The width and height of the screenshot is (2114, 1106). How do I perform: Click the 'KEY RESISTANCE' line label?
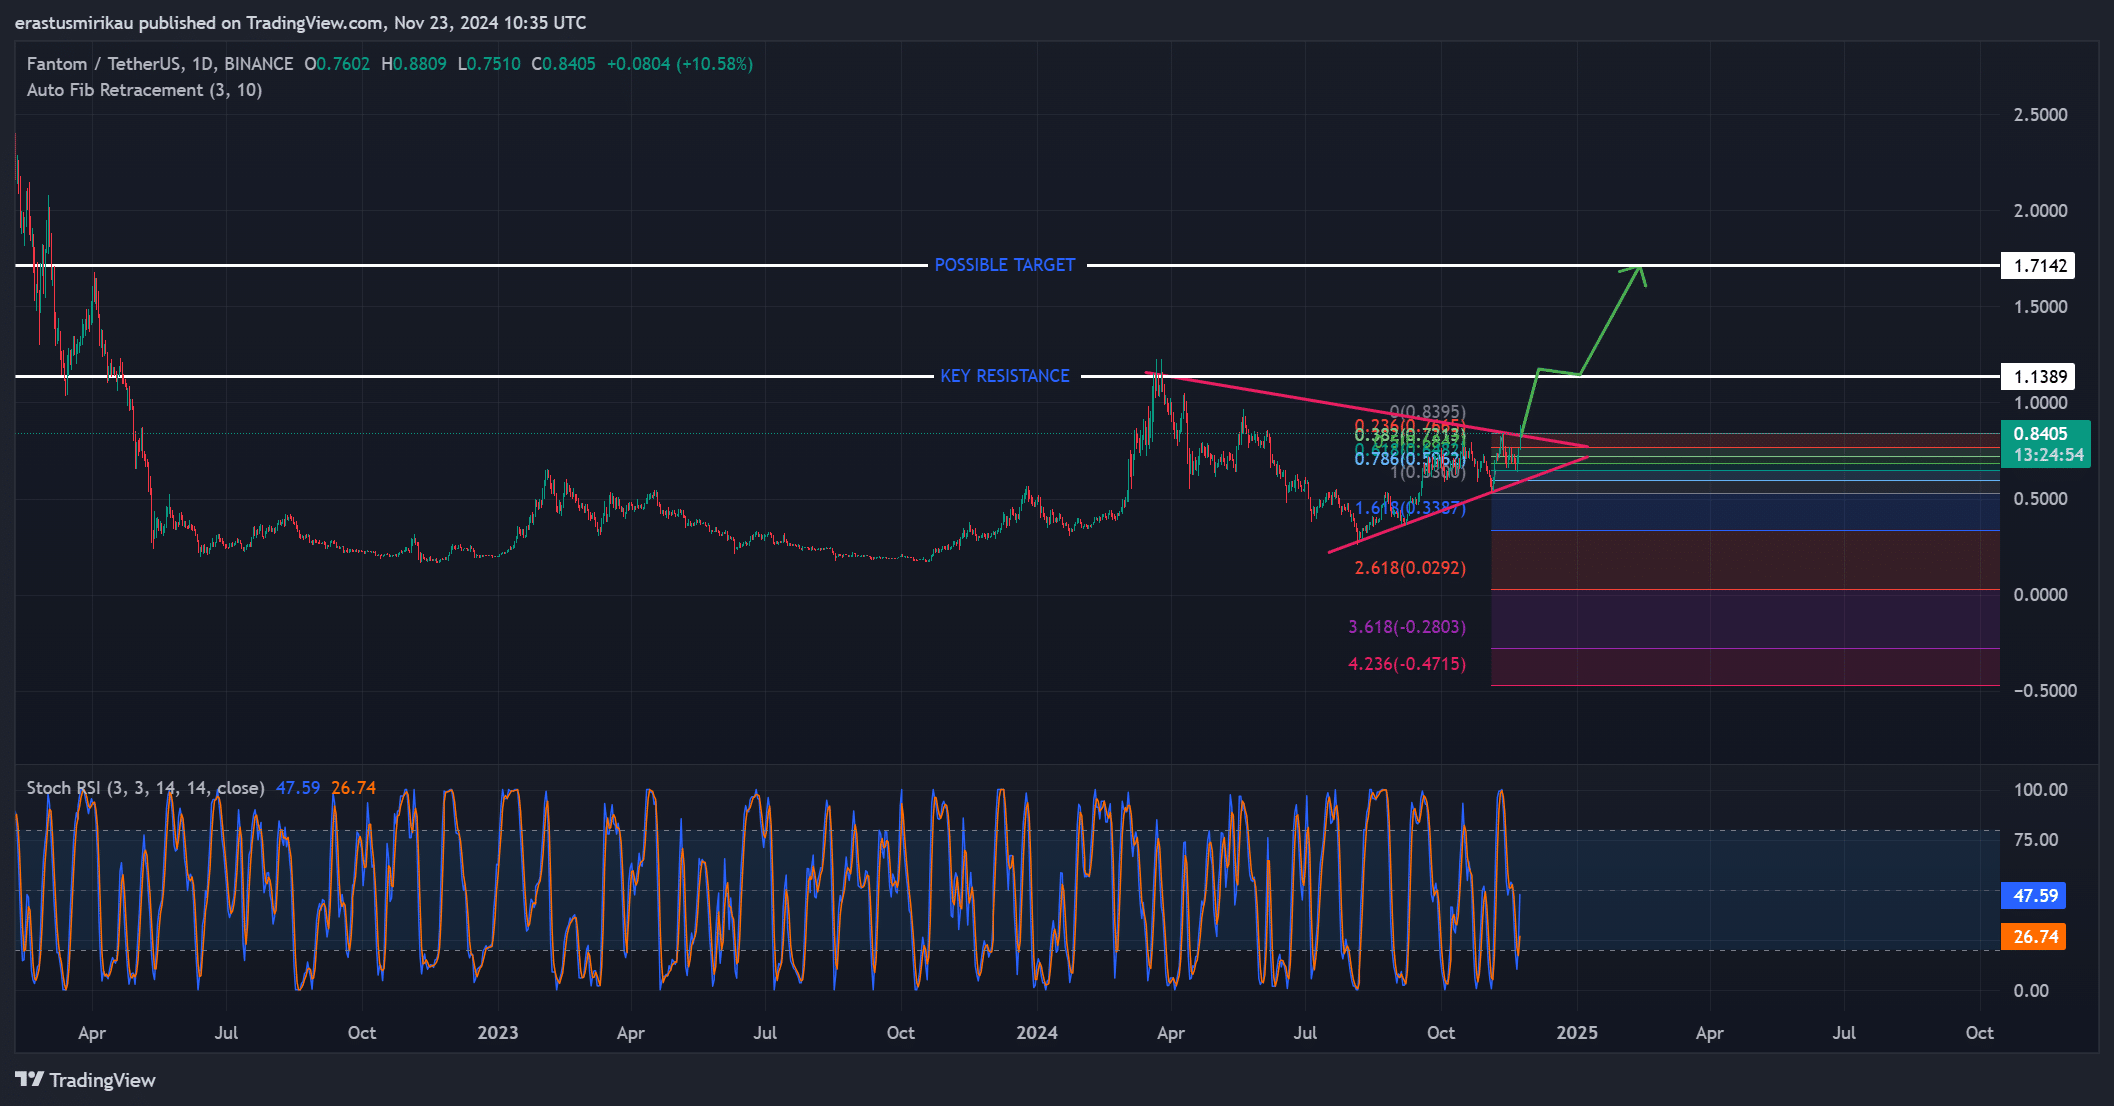[x=1005, y=376]
